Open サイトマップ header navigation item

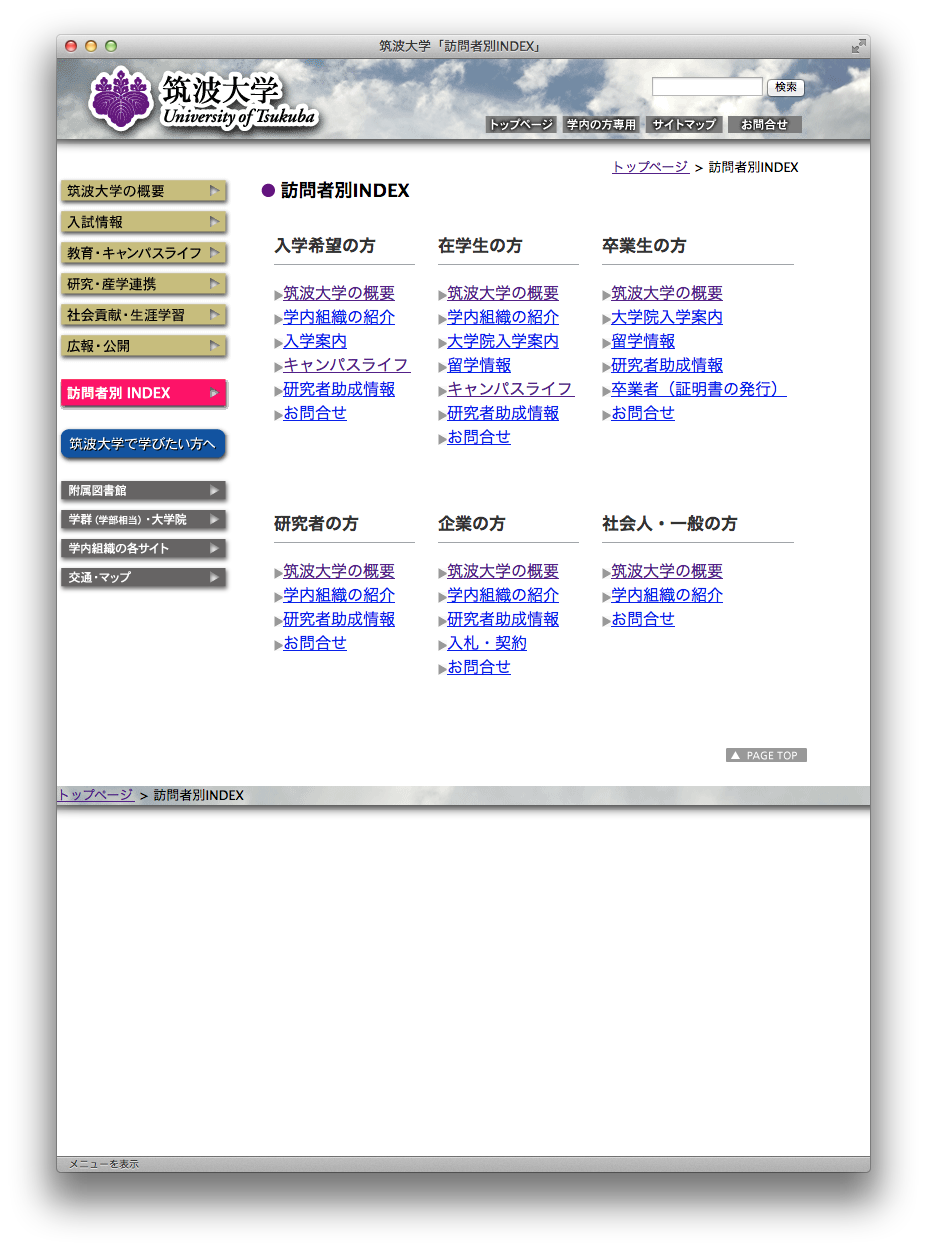click(684, 125)
